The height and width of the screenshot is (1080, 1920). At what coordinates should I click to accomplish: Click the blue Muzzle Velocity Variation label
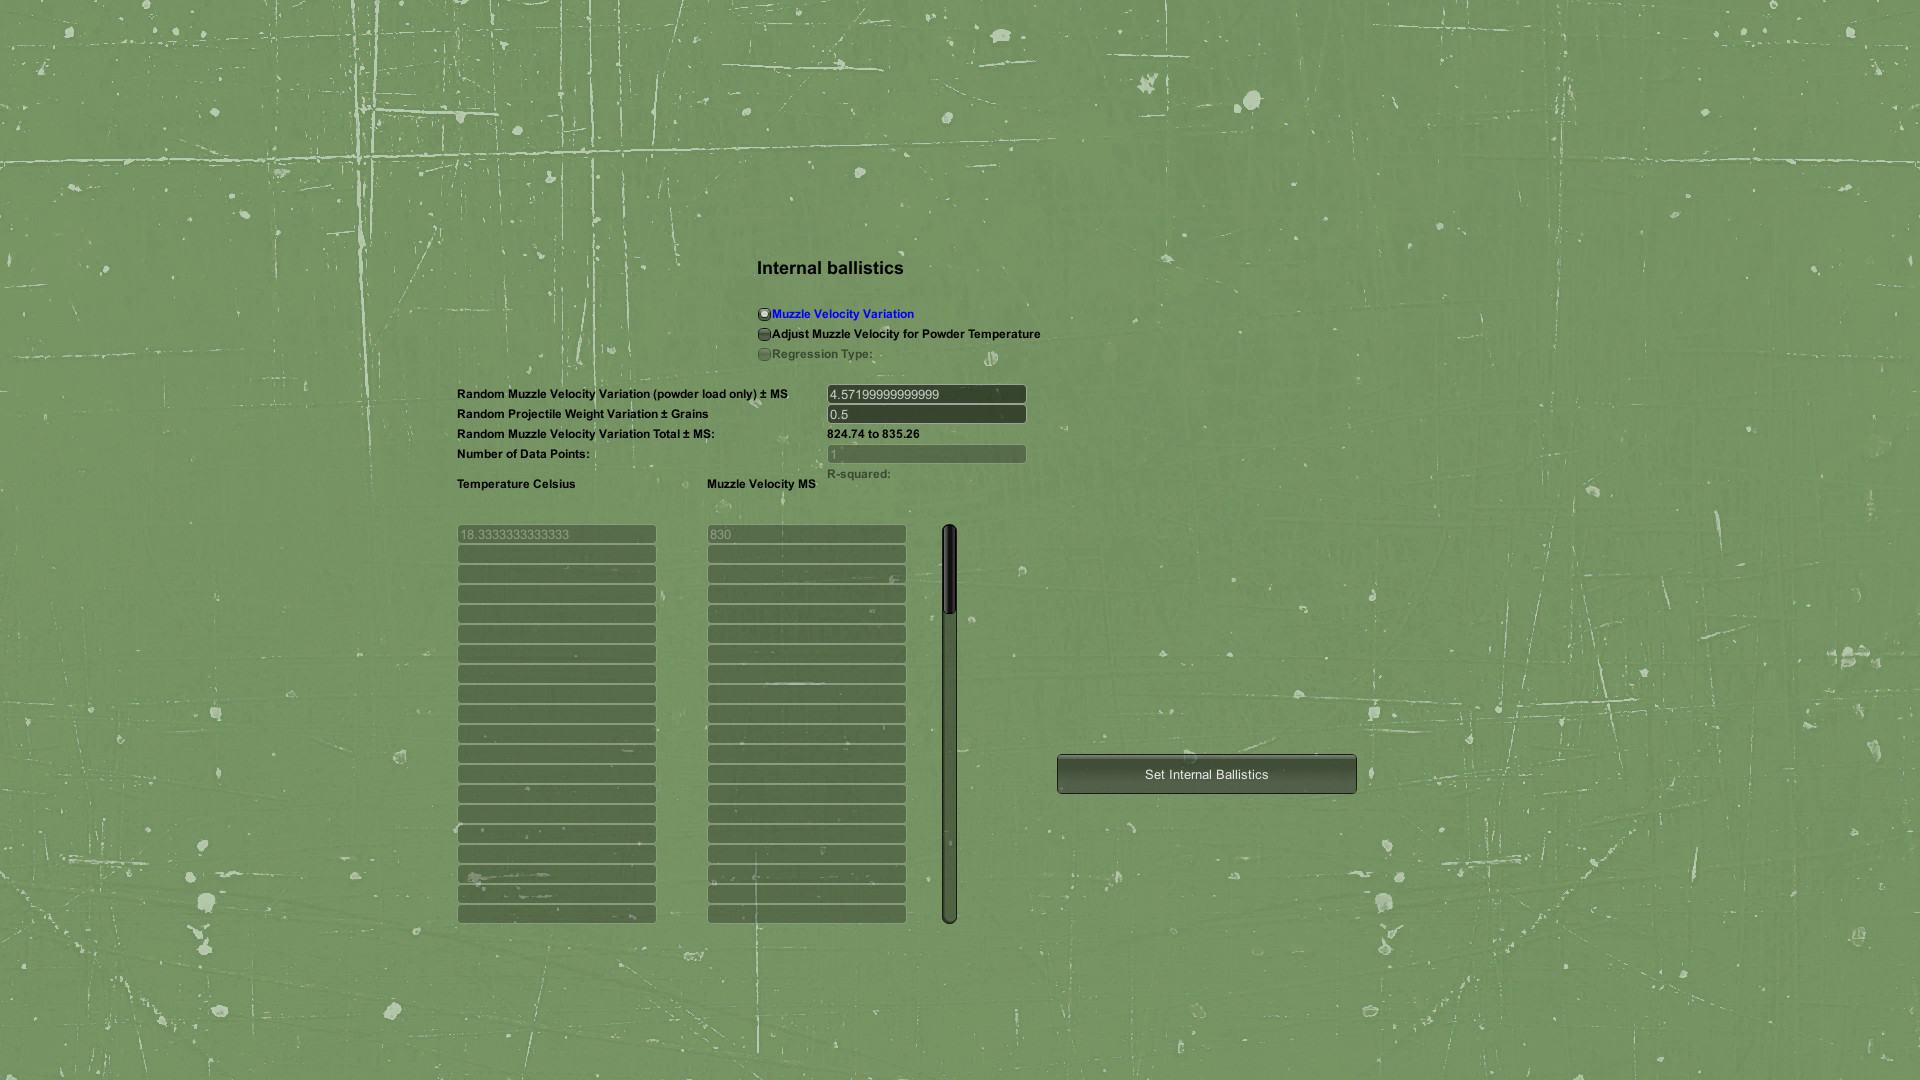(x=842, y=314)
